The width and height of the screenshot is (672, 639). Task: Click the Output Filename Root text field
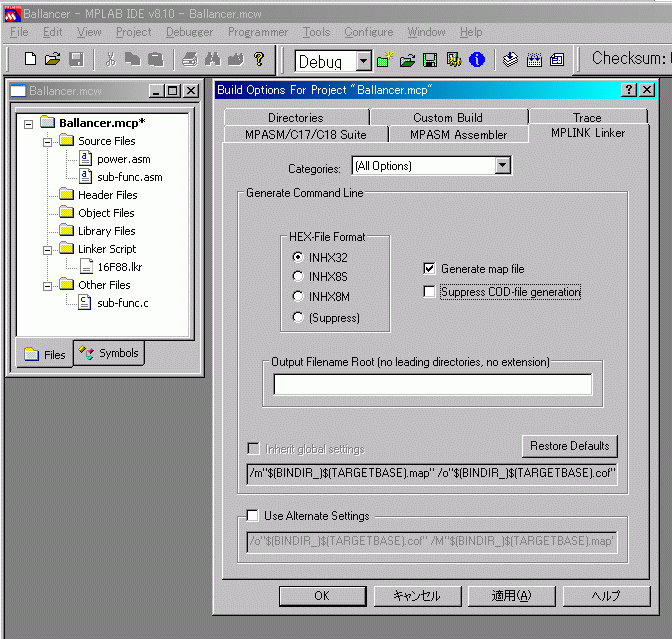click(x=433, y=384)
